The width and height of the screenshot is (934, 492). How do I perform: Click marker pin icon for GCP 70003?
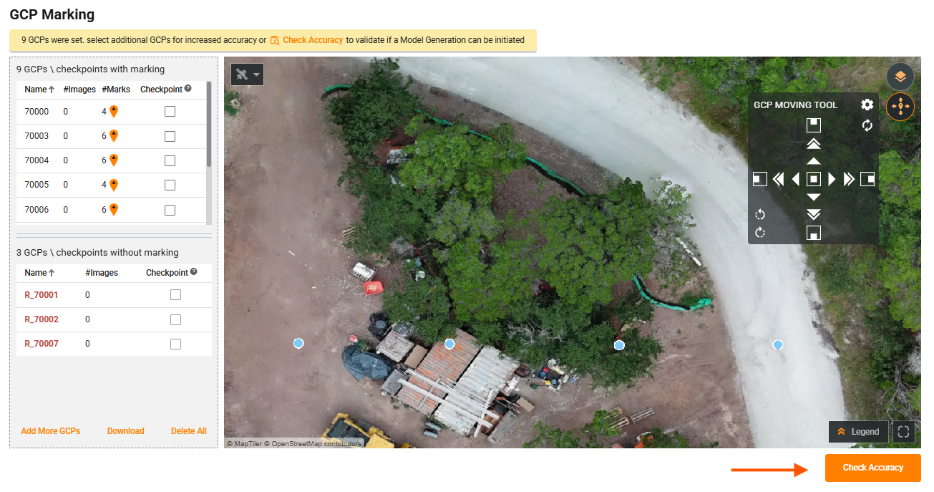pos(114,136)
